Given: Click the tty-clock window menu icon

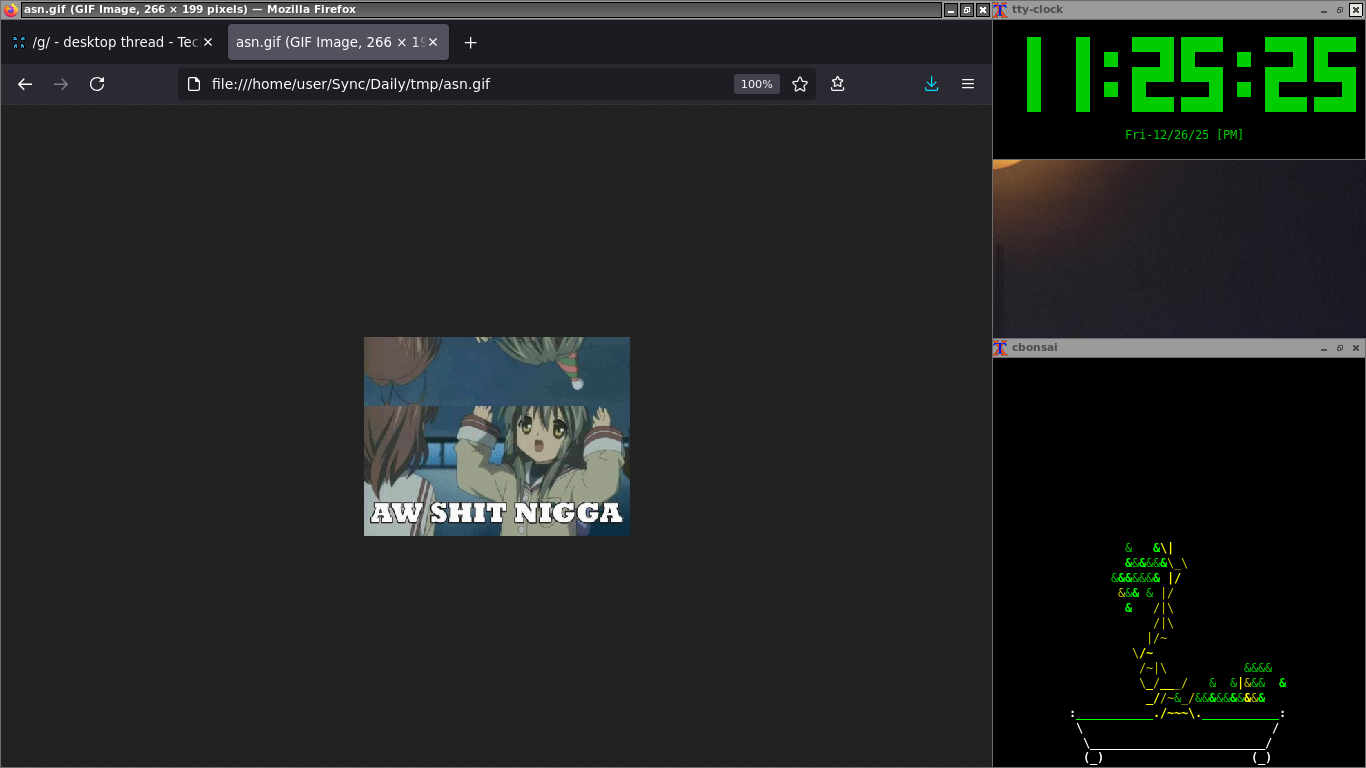Looking at the screenshot, I should pos(1000,10).
